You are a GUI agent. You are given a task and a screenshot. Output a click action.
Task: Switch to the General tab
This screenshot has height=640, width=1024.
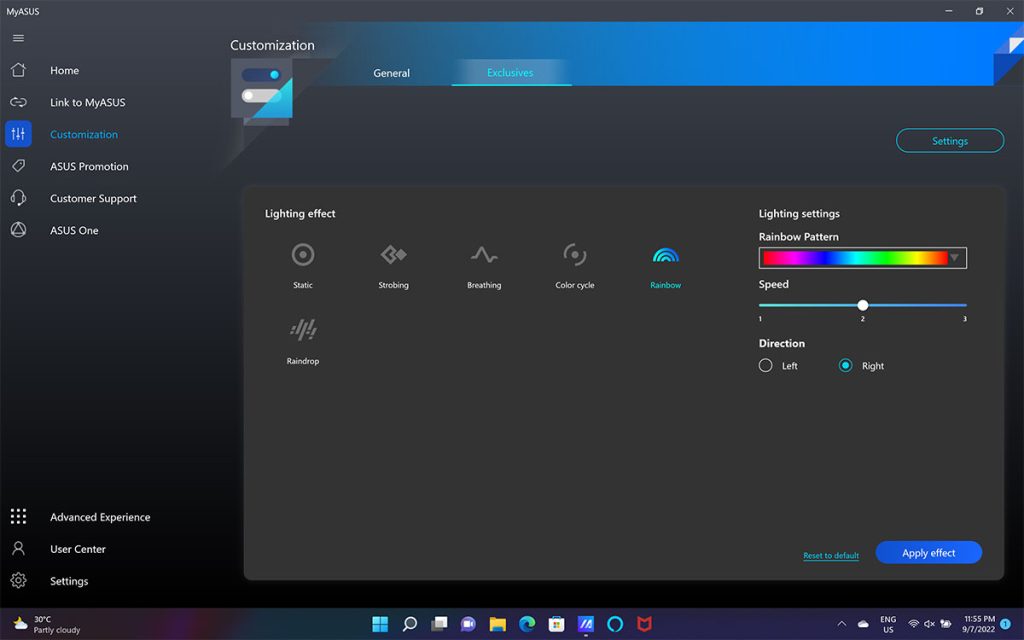[391, 73]
